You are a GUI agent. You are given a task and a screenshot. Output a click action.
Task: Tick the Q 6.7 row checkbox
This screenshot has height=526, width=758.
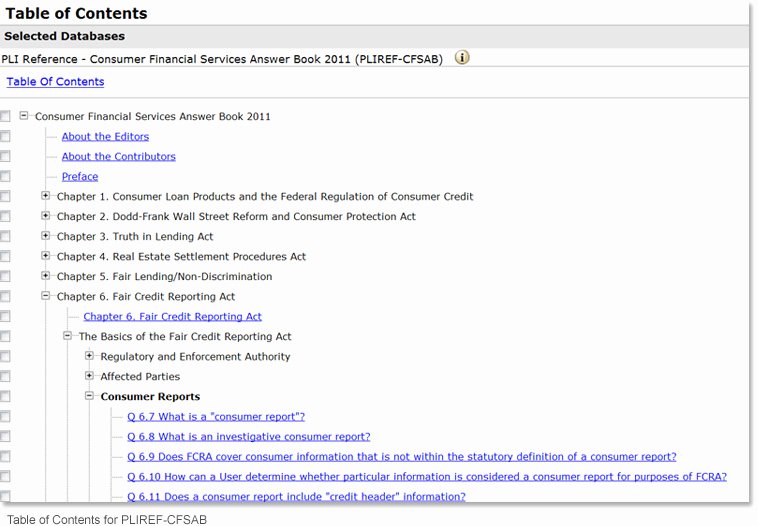[5, 416]
